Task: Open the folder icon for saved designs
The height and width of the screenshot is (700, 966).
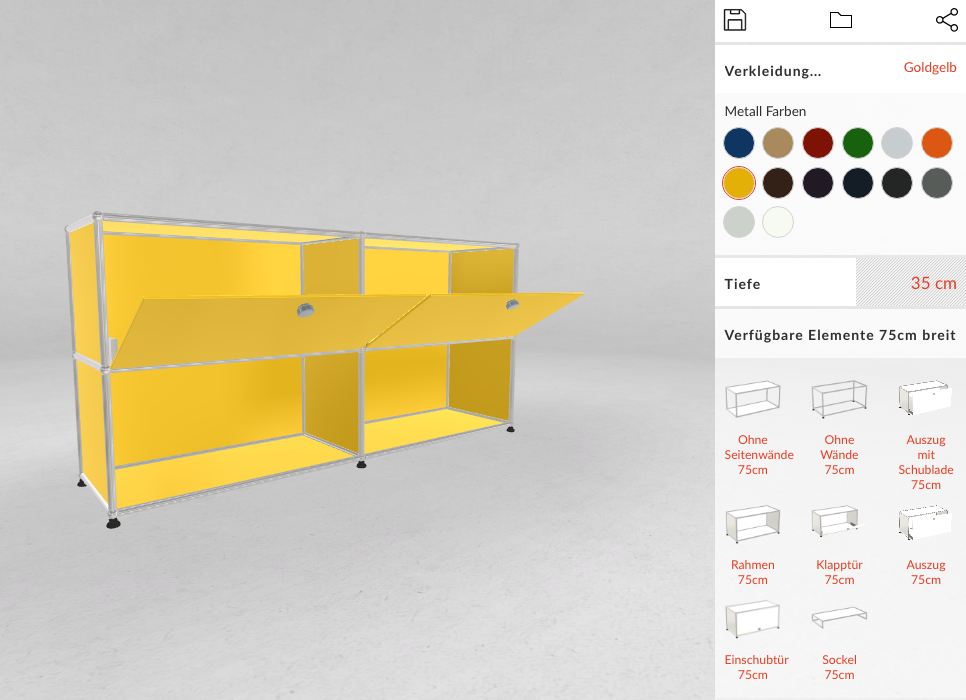Action: pyautogui.click(x=840, y=20)
